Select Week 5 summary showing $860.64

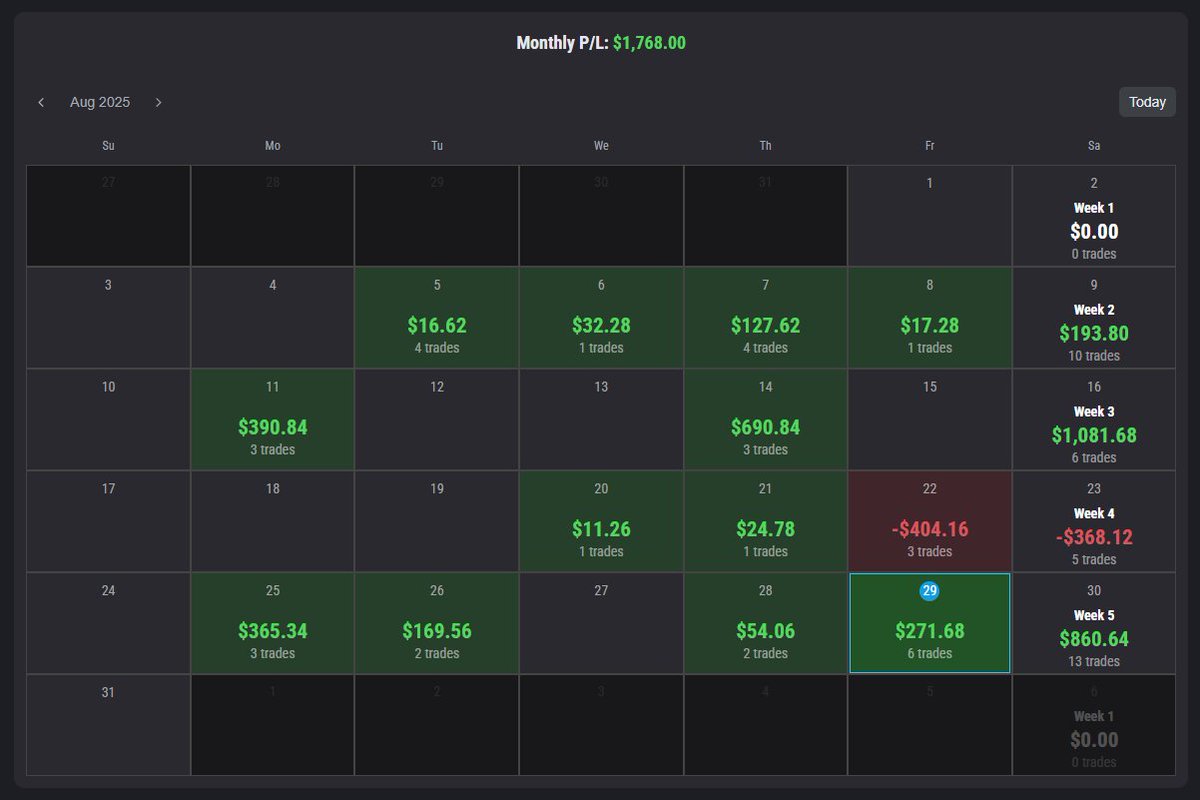pyautogui.click(x=1094, y=622)
